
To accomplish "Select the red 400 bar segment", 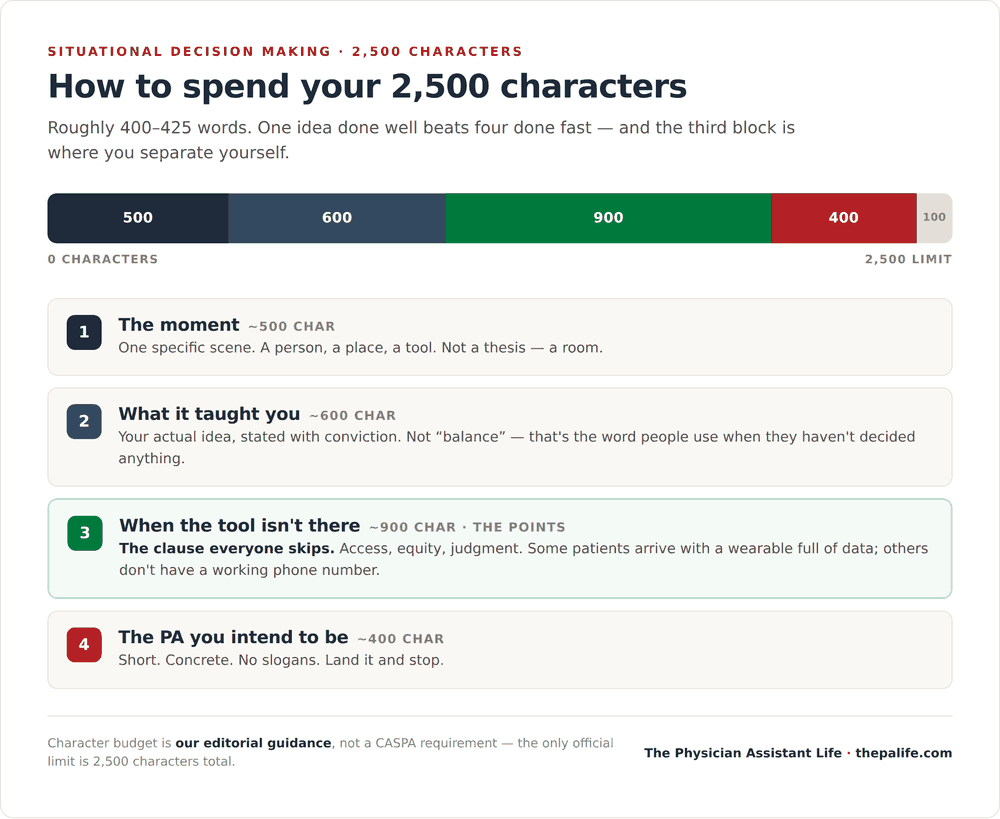I will pos(844,218).
